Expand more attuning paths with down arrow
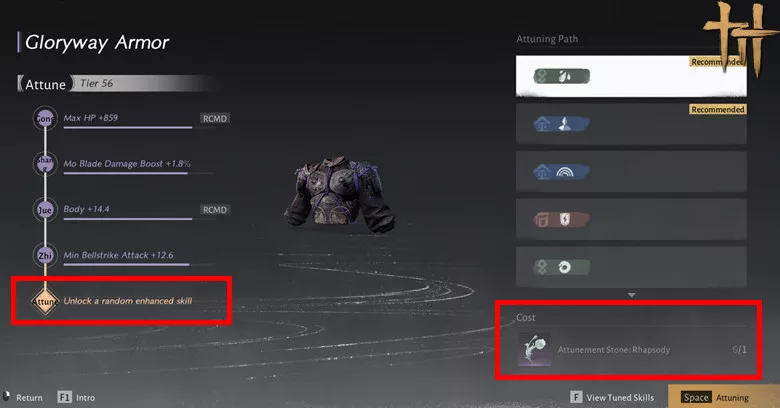 631,295
